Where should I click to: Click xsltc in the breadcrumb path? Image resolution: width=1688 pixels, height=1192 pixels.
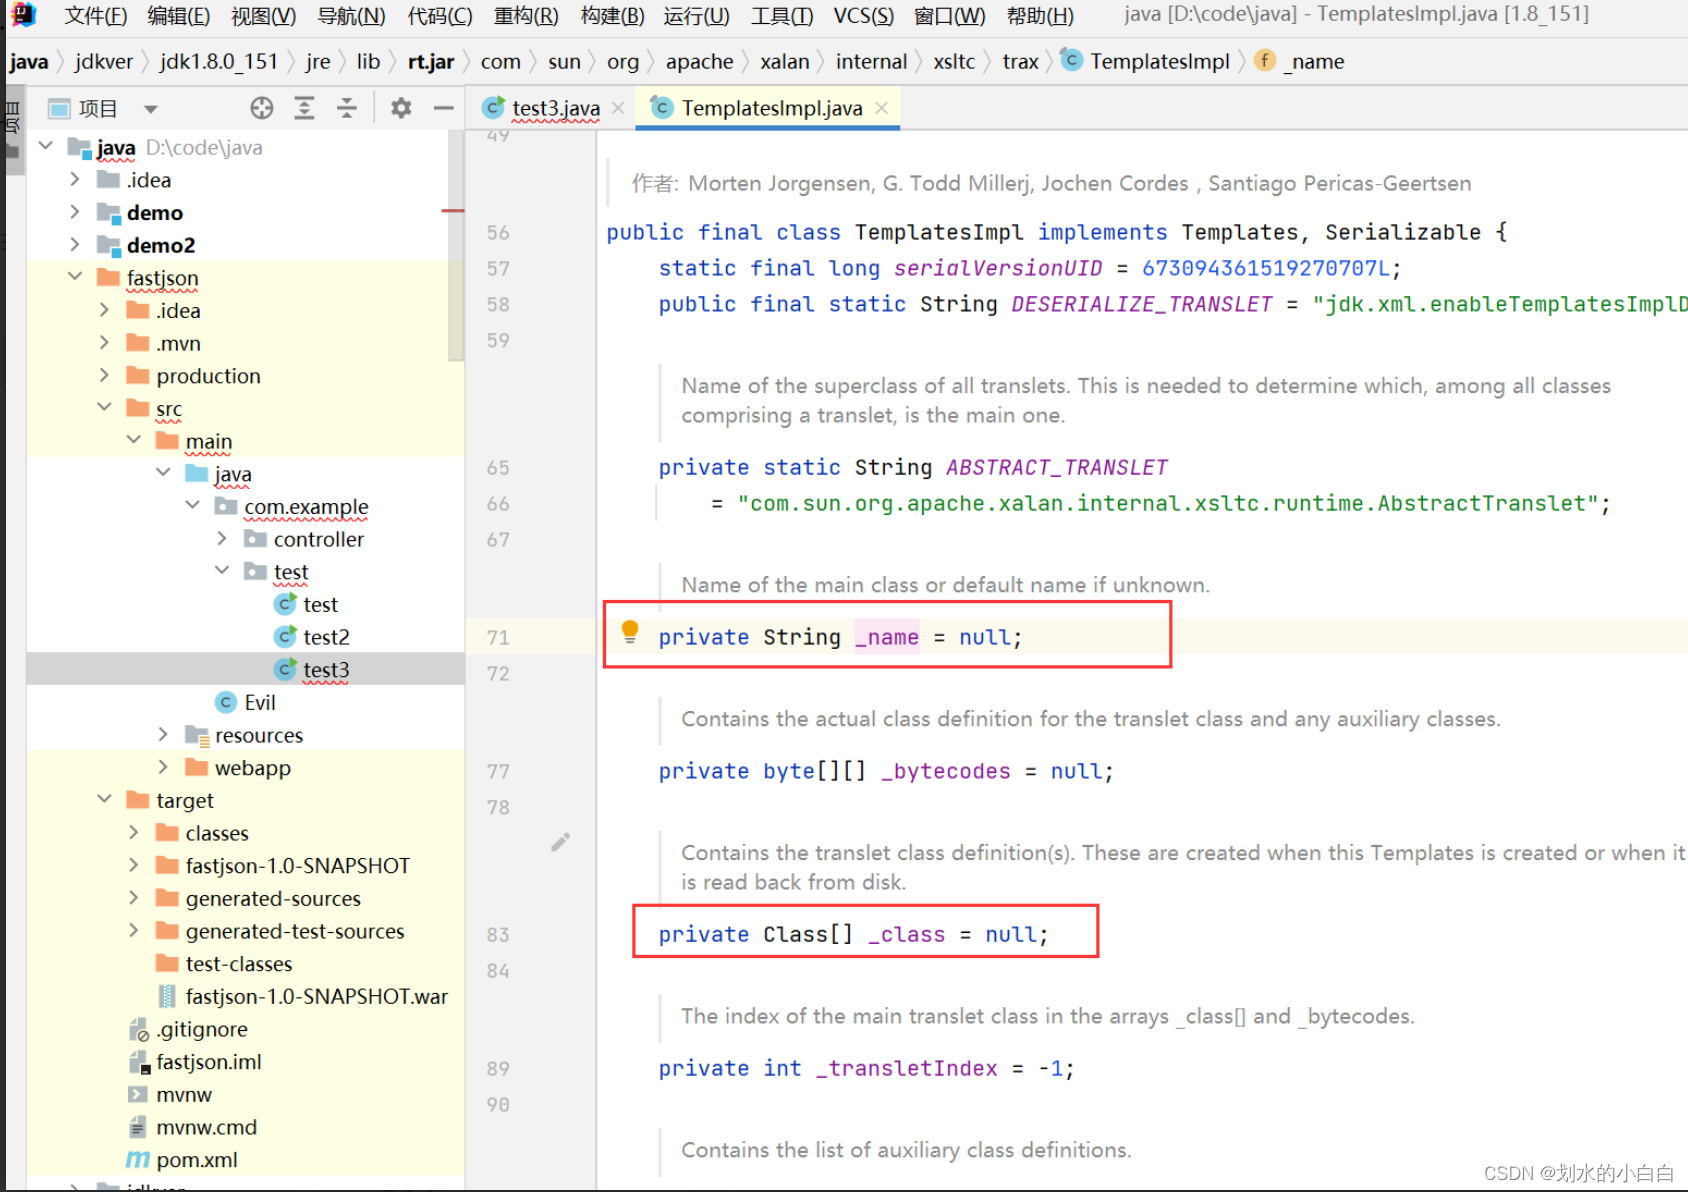pyautogui.click(x=954, y=61)
